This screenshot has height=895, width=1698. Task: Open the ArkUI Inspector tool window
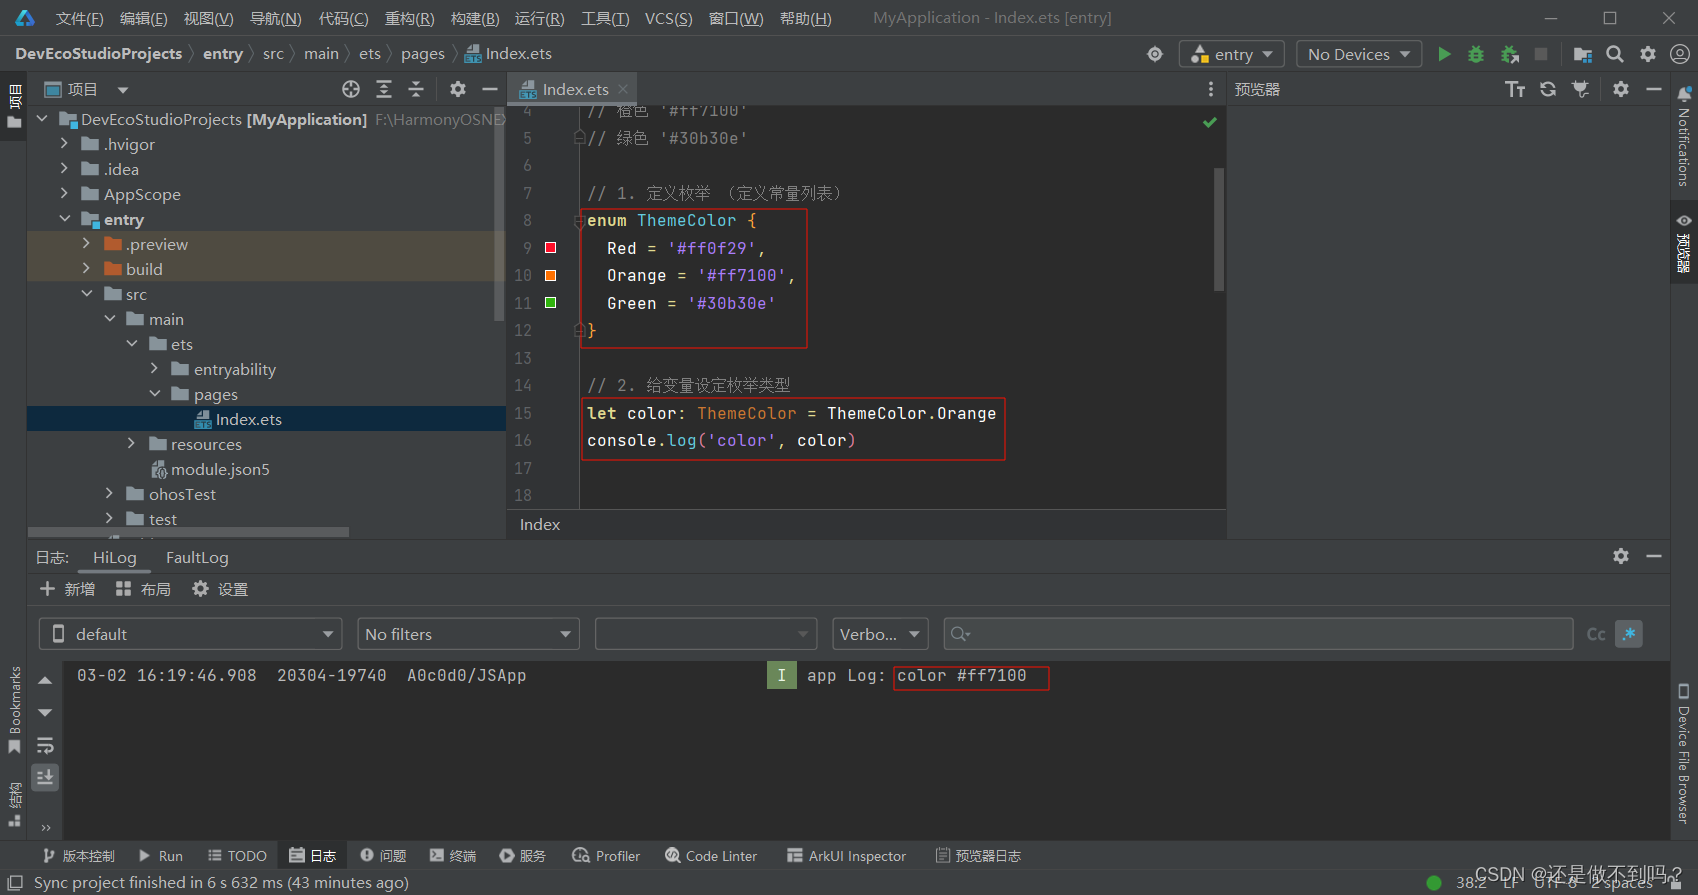[x=846, y=856]
